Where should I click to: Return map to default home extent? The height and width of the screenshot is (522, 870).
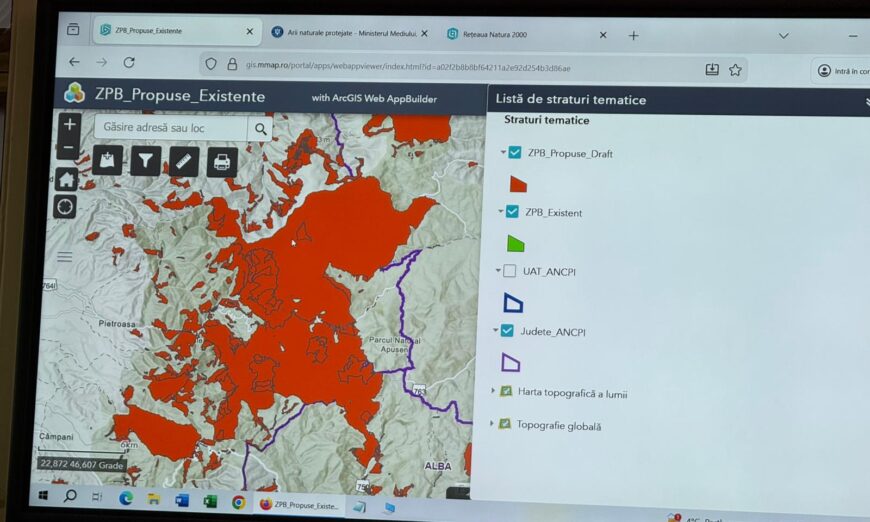click(67, 180)
